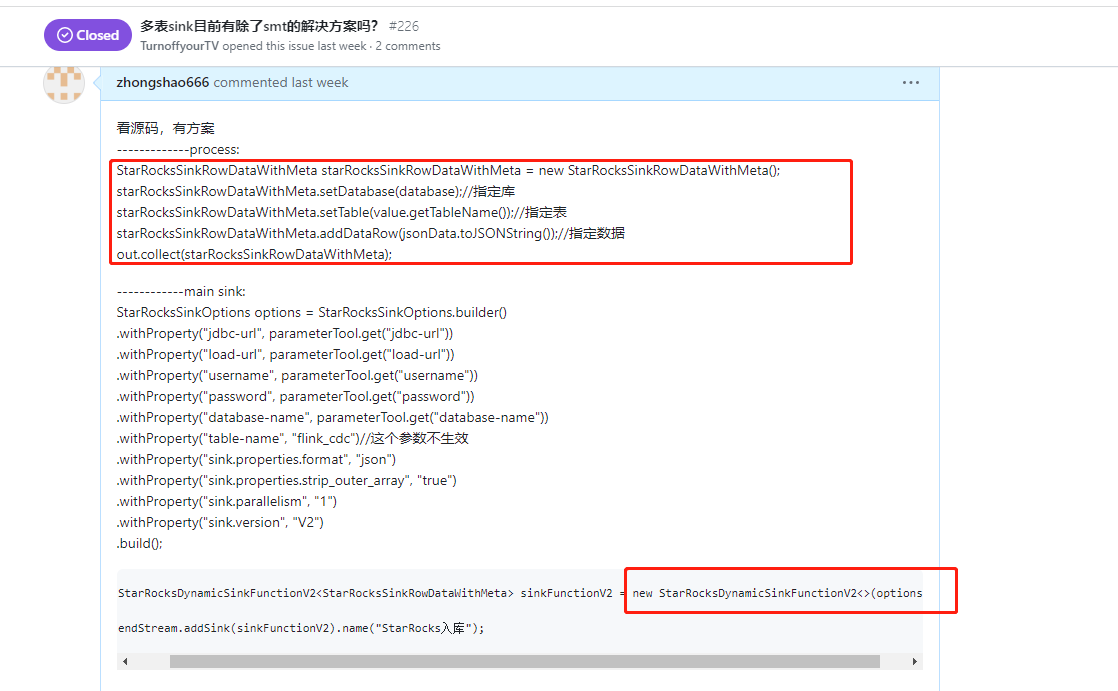Image resolution: width=1118 pixels, height=691 pixels.
Task: Click the code block horizontal scrollbar thumb
Action: point(524,662)
